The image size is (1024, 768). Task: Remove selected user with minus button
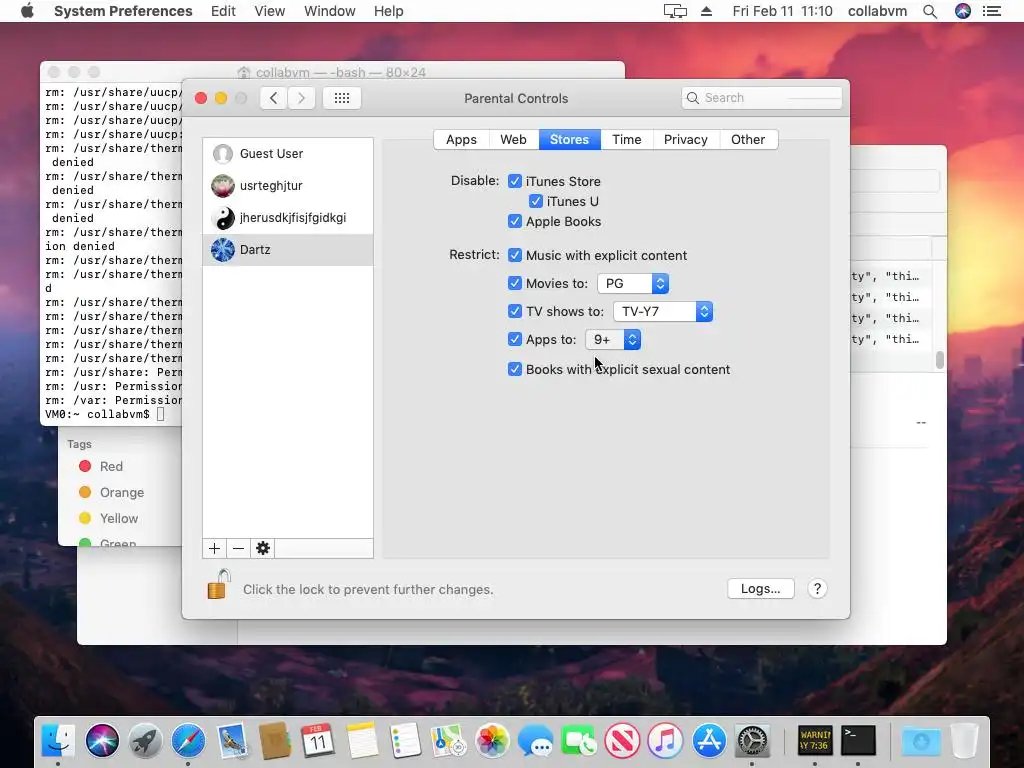[x=238, y=548]
